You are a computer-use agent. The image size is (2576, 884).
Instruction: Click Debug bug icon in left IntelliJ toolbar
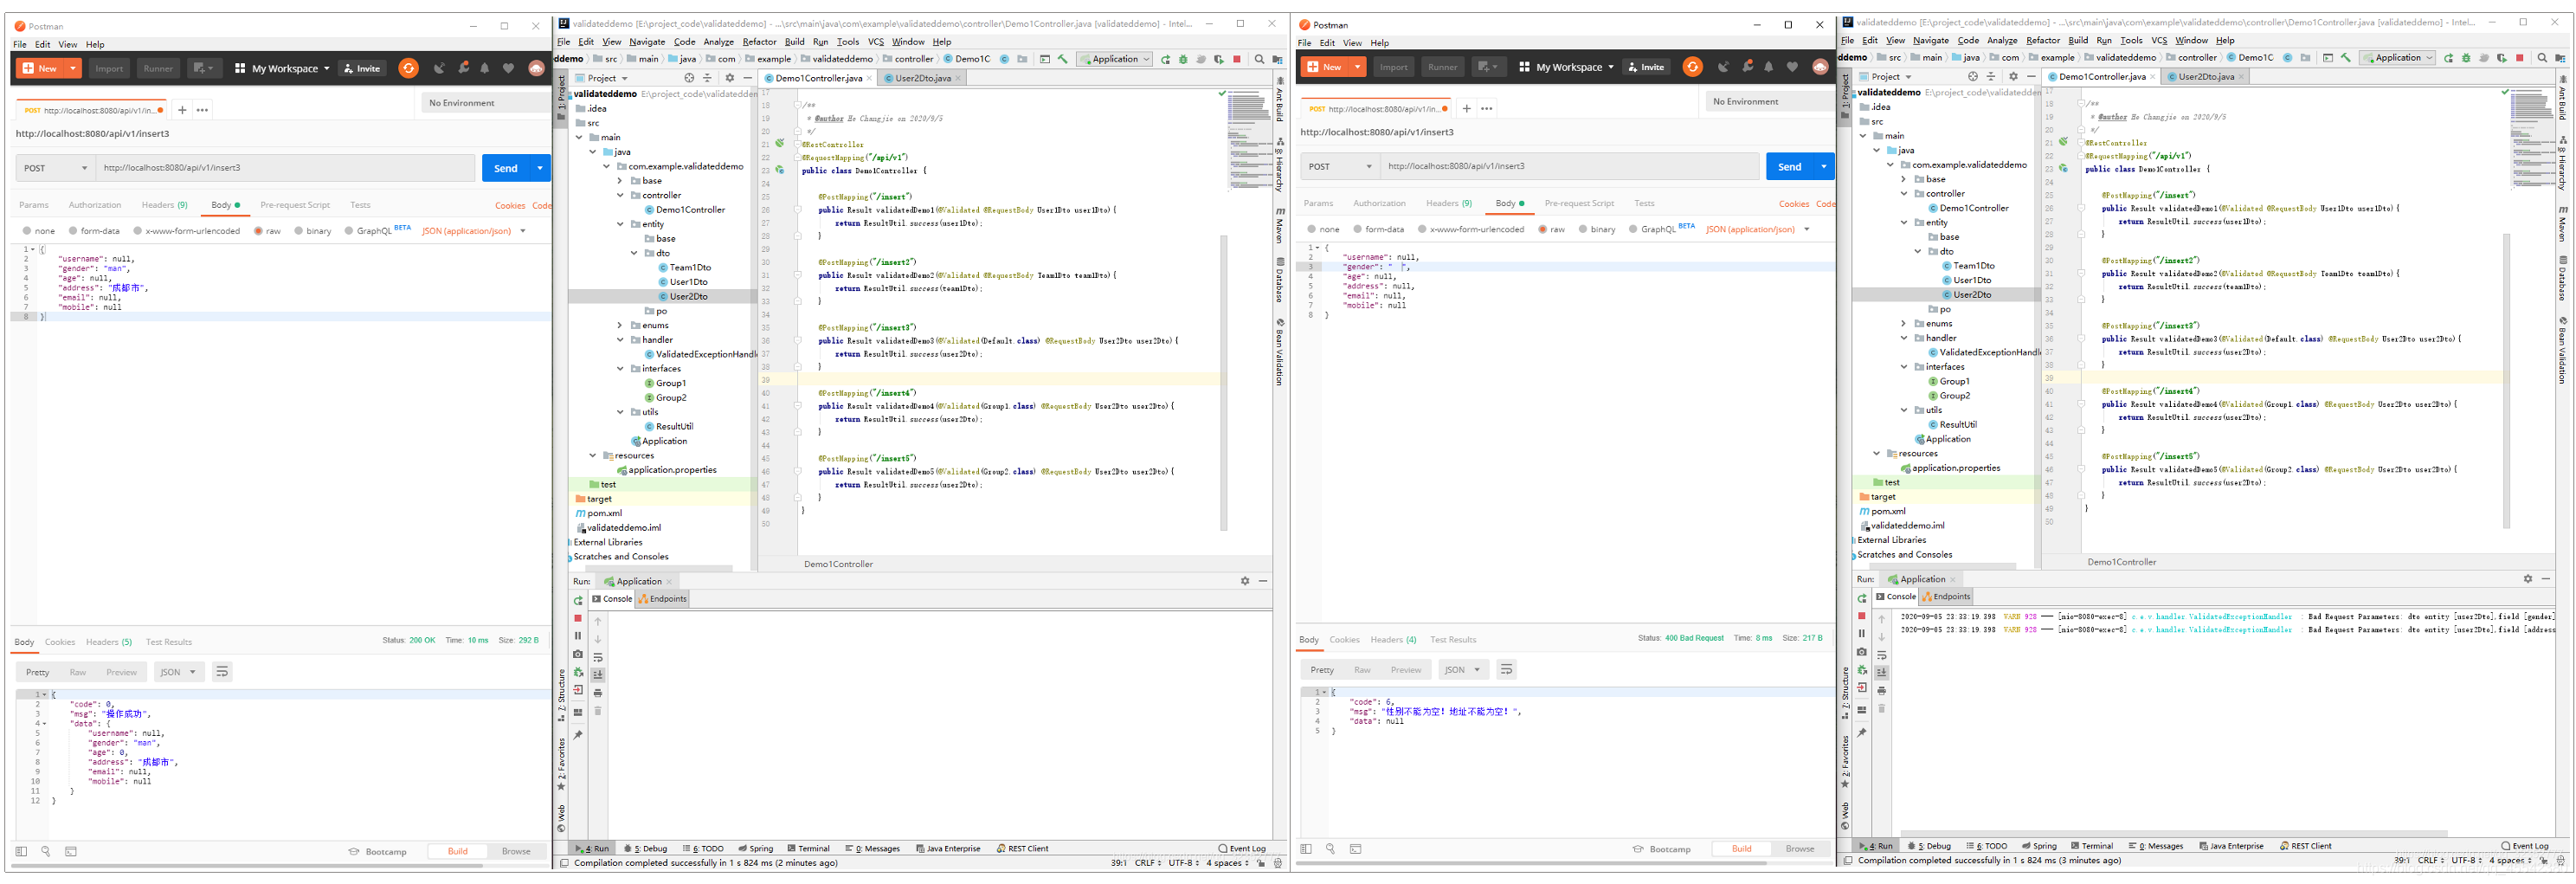coord(1183,59)
